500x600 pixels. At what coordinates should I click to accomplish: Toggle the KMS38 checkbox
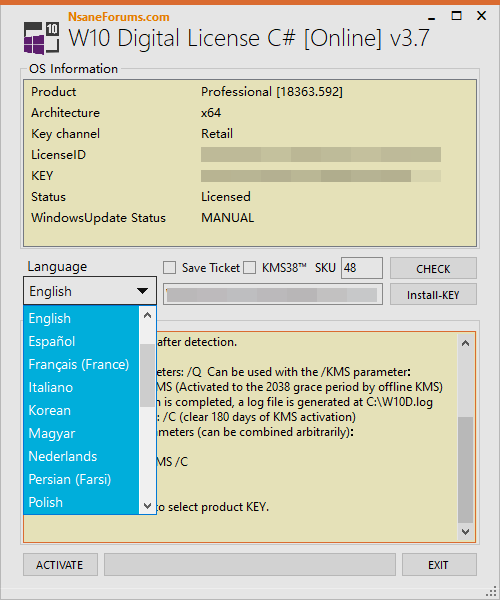[249, 267]
